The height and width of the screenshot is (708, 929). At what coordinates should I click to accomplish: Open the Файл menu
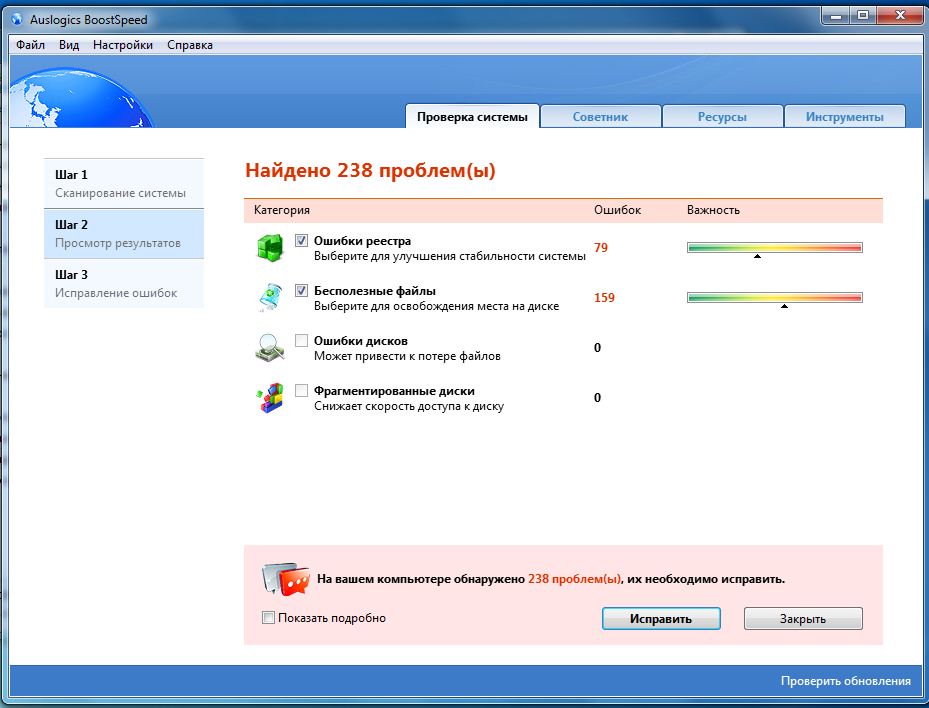[30, 45]
